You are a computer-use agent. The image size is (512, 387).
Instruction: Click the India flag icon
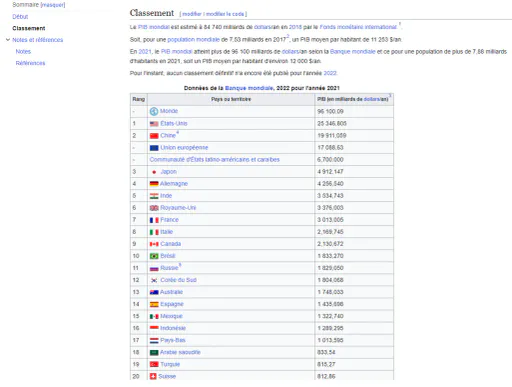(x=154, y=196)
